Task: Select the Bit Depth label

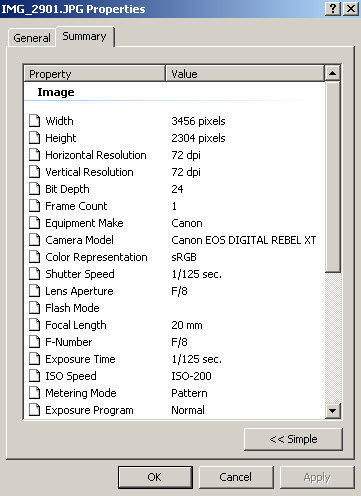Action: pos(67,189)
